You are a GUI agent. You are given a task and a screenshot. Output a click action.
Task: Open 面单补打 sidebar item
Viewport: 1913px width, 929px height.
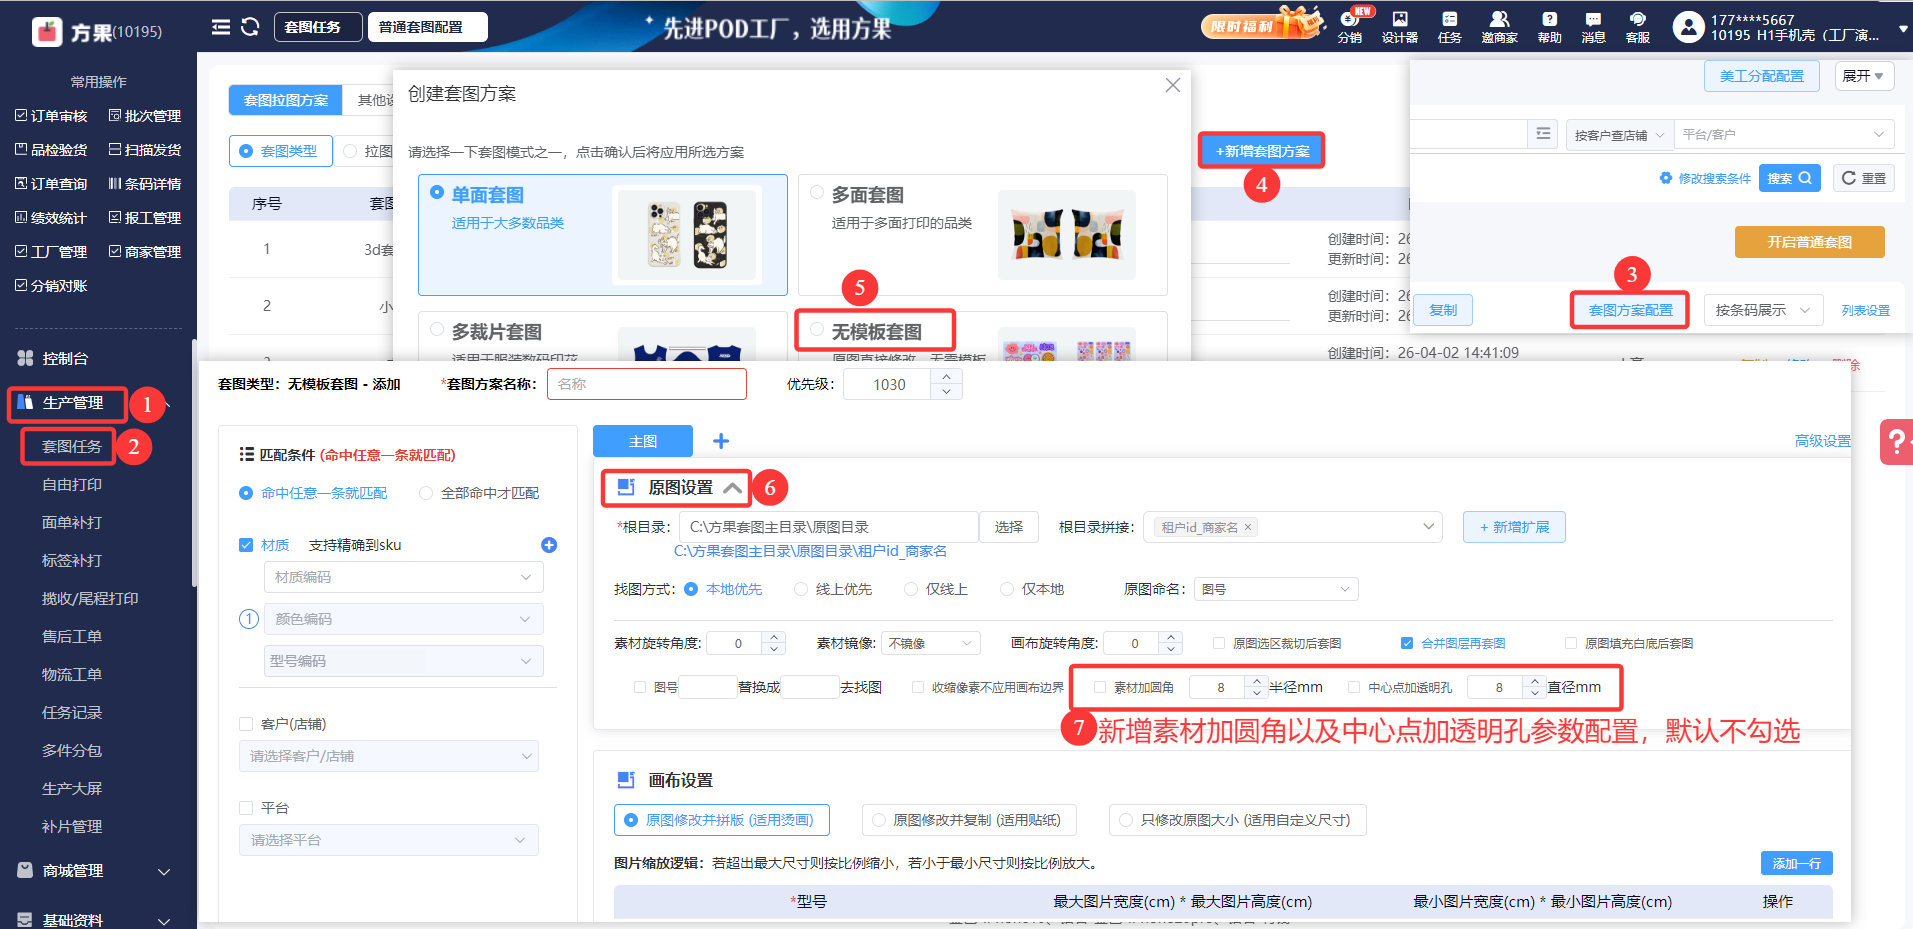tap(72, 523)
